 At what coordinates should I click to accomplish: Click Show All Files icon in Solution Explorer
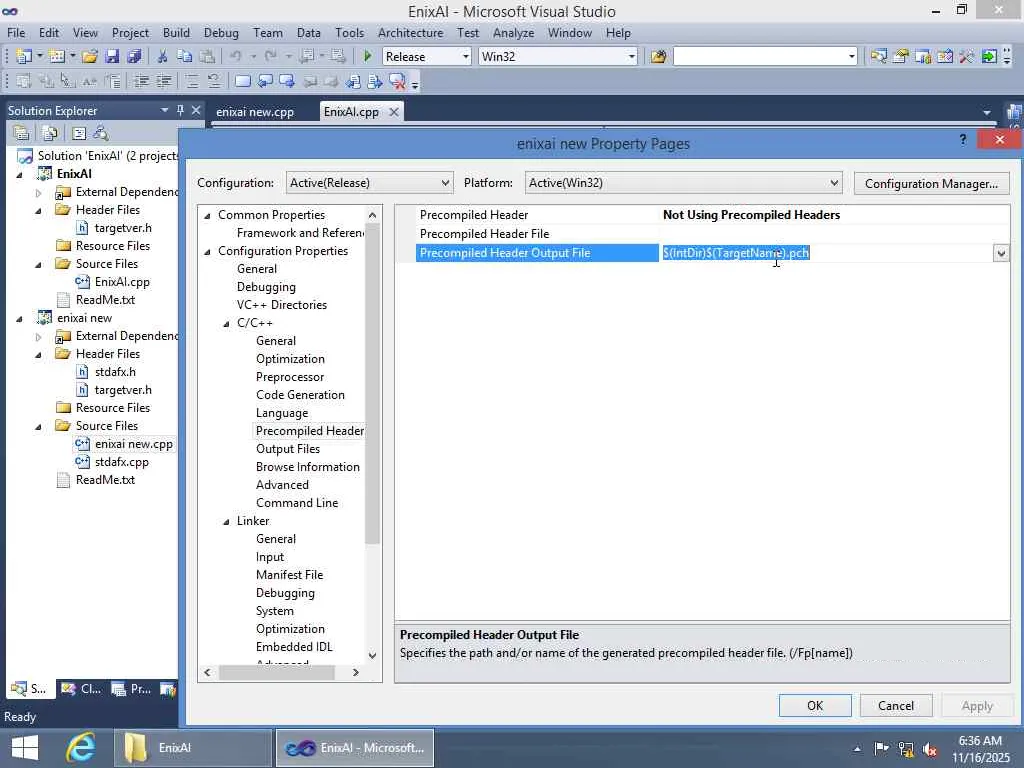(50, 133)
